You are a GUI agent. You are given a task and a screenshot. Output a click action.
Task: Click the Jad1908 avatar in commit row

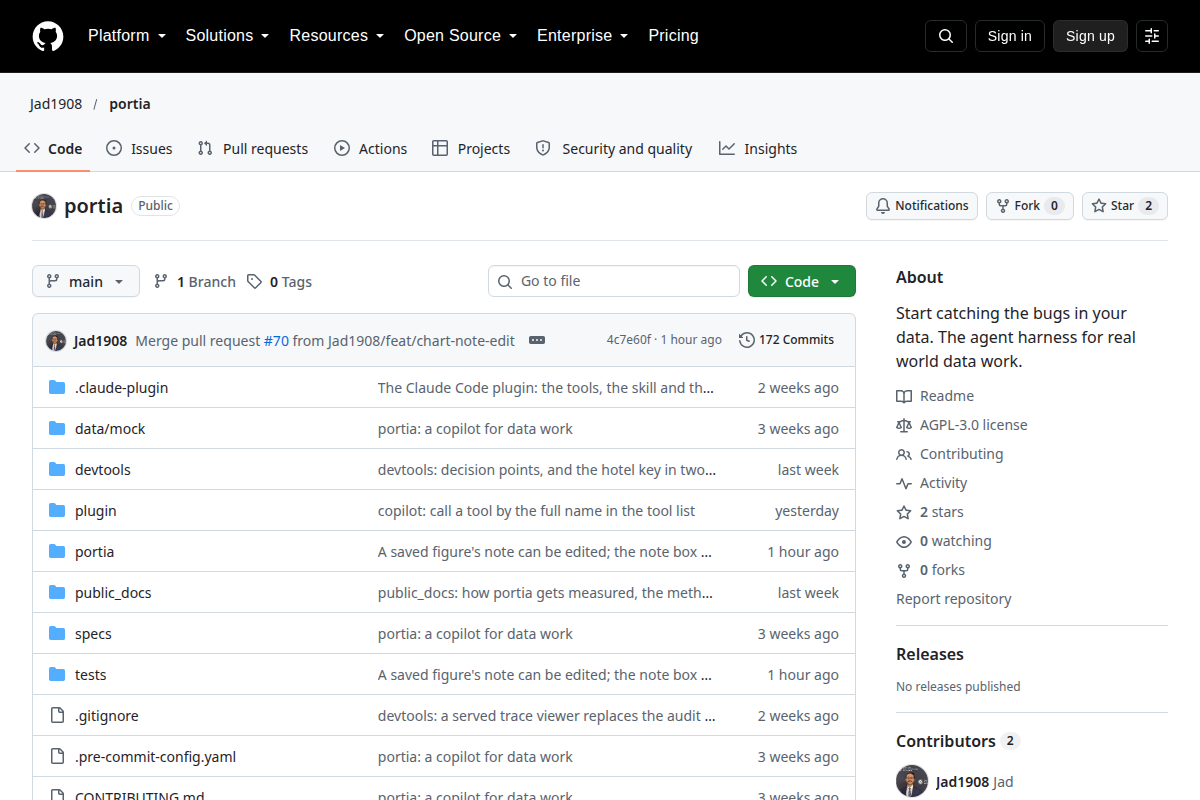coord(56,341)
